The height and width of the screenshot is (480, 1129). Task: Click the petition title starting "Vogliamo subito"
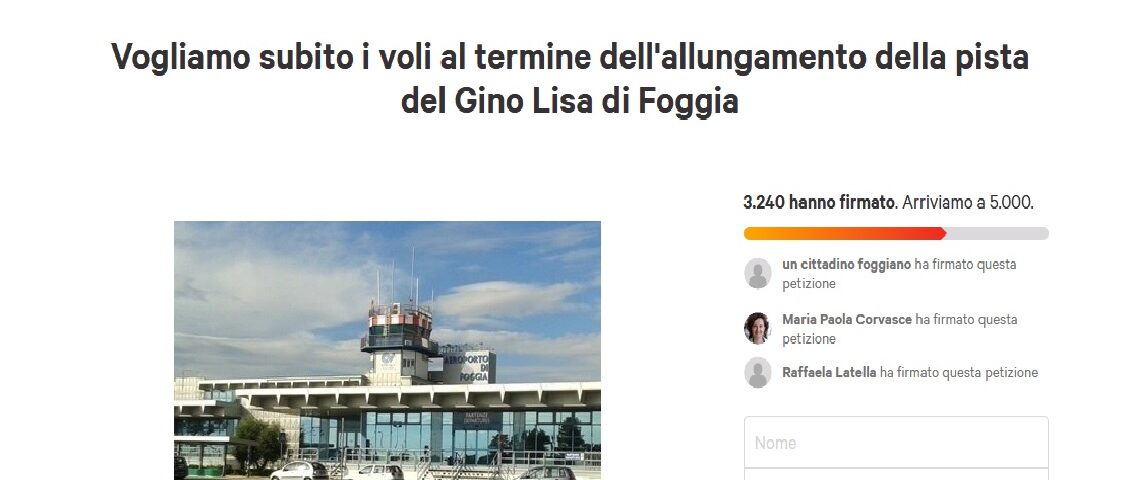pos(570,78)
